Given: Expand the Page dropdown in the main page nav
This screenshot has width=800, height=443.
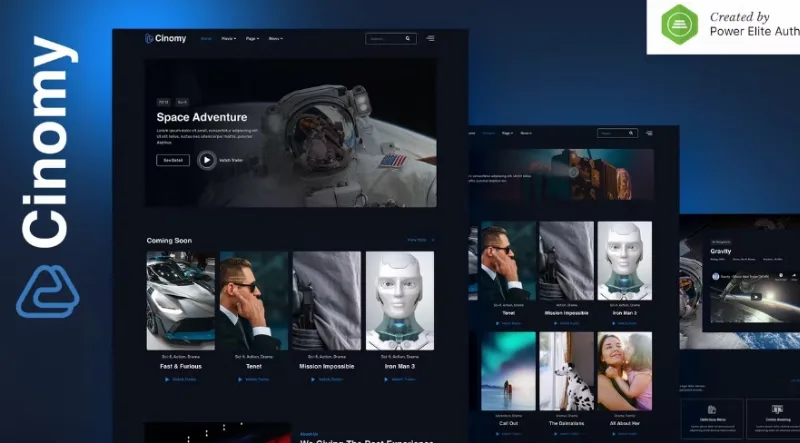Looking at the screenshot, I should 252,38.
